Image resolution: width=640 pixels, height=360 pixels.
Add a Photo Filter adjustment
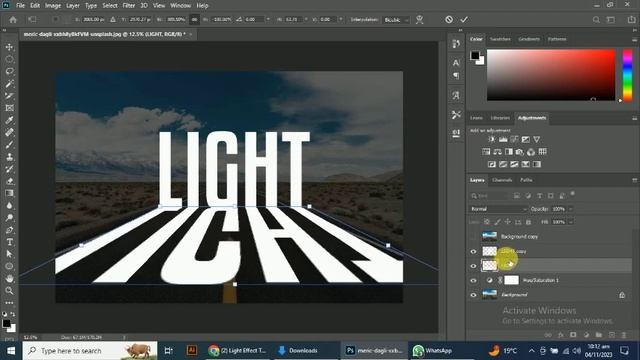tap(520, 152)
